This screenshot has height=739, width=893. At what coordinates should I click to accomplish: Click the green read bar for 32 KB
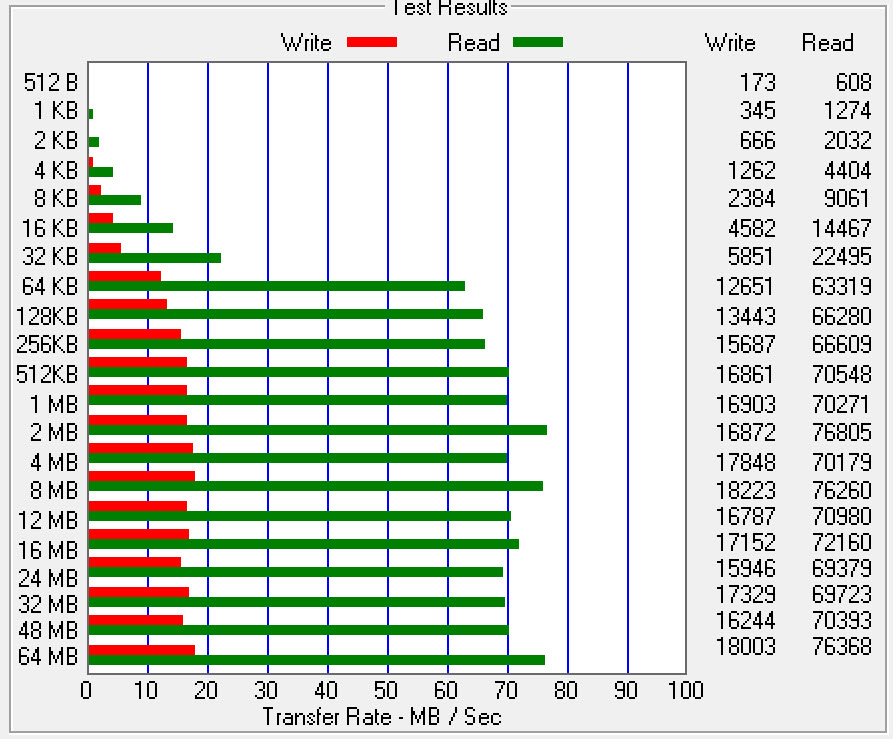click(x=154, y=258)
